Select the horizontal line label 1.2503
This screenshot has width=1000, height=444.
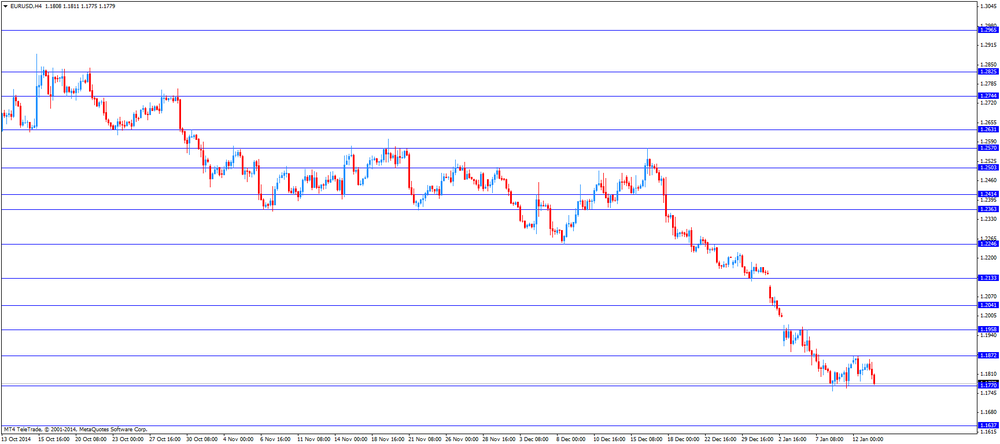click(987, 167)
